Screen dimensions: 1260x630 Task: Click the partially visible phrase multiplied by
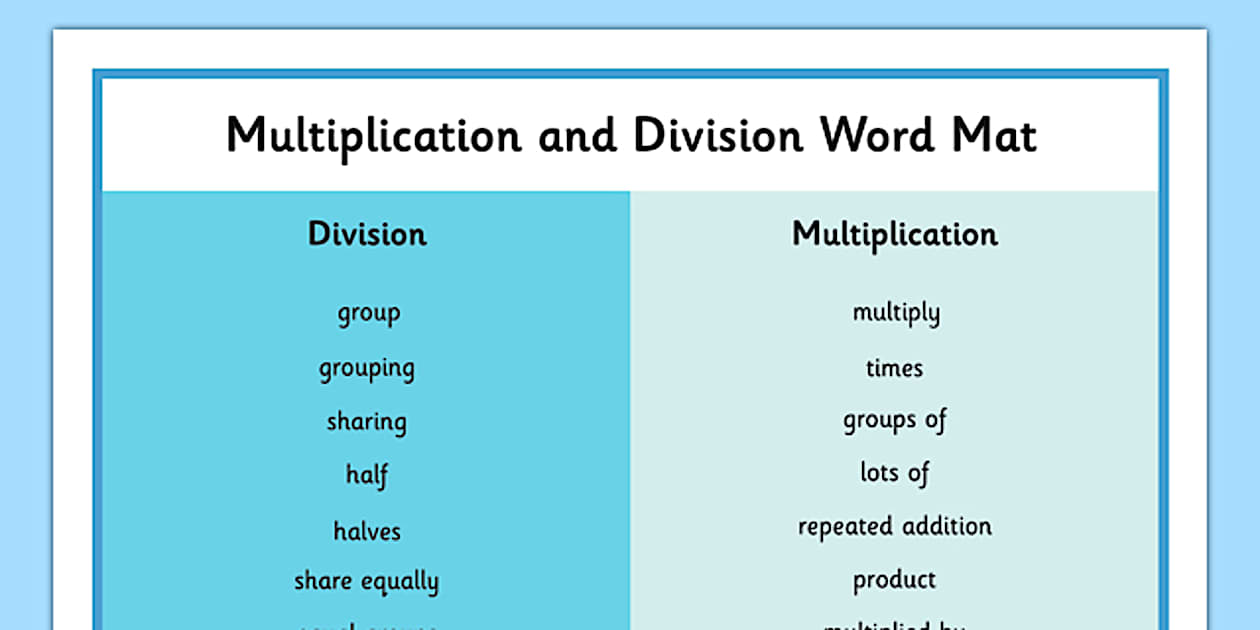[894, 623]
